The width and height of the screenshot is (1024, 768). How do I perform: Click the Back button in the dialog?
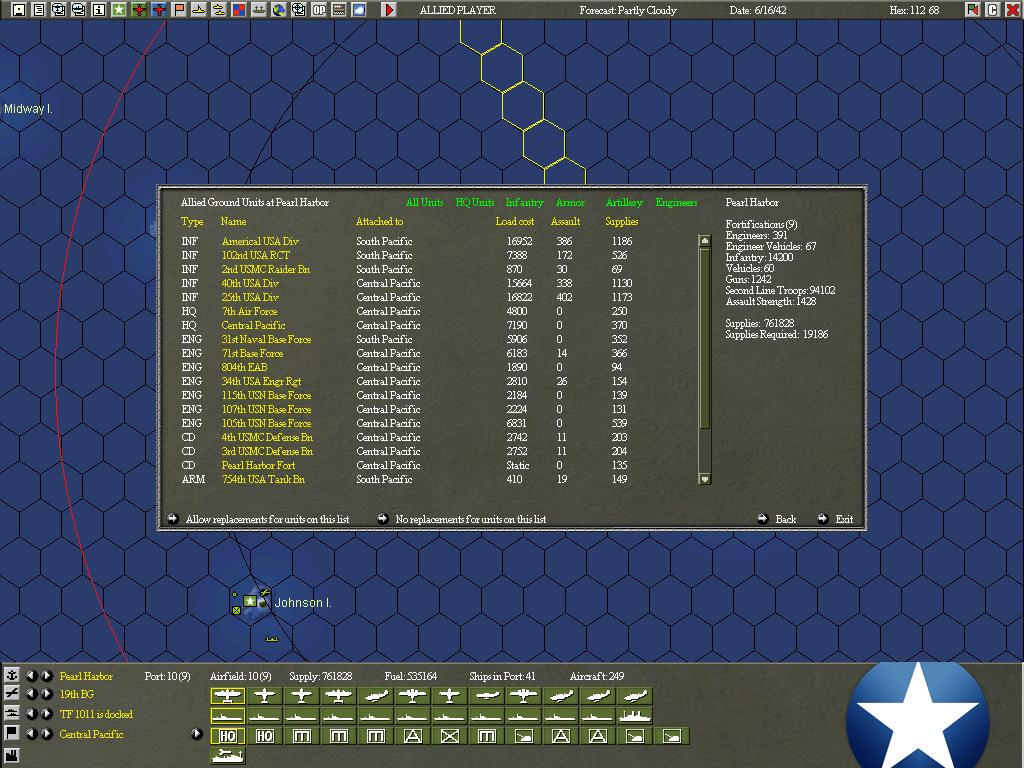click(776, 519)
